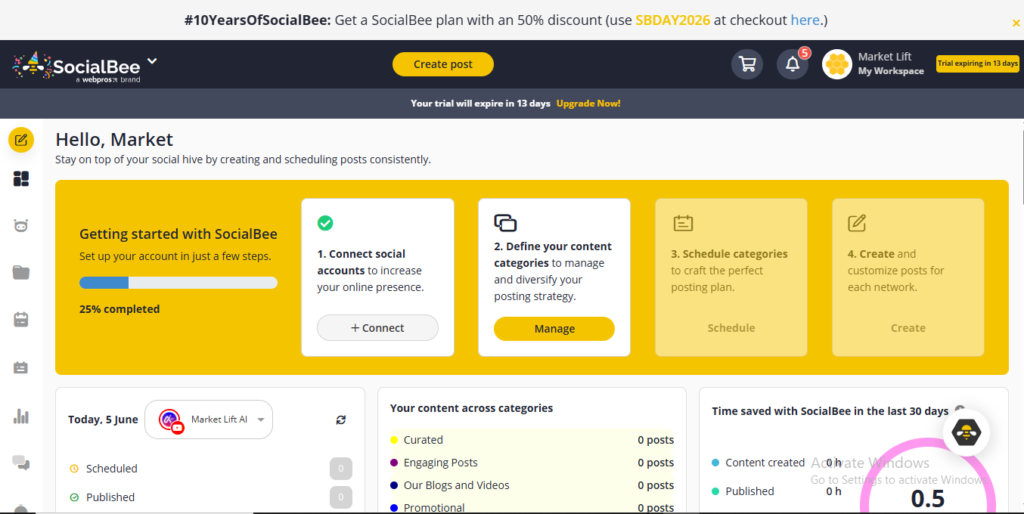The width and height of the screenshot is (1024, 514).
Task: Click the SocialBee logo
Action: (x=76, y=67)
